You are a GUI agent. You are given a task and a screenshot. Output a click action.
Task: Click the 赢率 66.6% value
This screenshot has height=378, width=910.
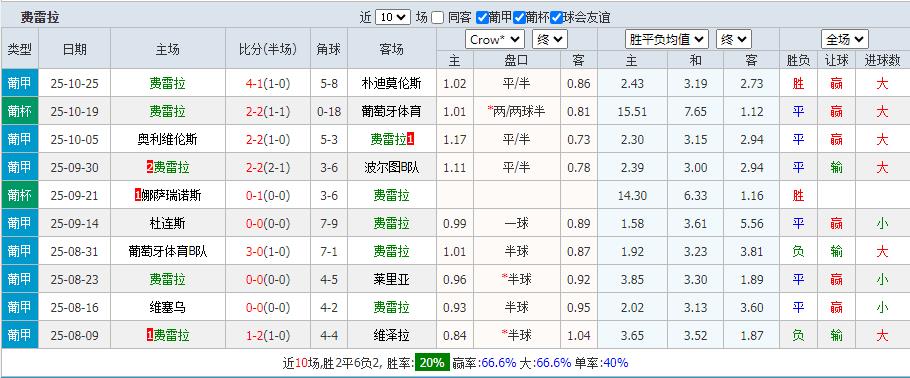pyautogui.click(x=499, y=363)
